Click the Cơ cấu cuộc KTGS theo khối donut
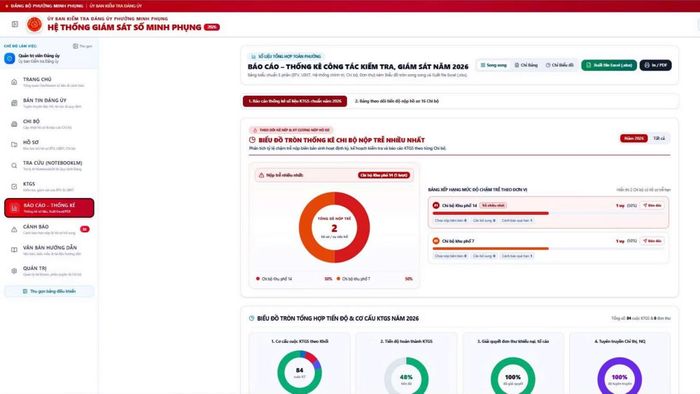The image size is (700, 394). pyautogui.click(x=300, y=372)
